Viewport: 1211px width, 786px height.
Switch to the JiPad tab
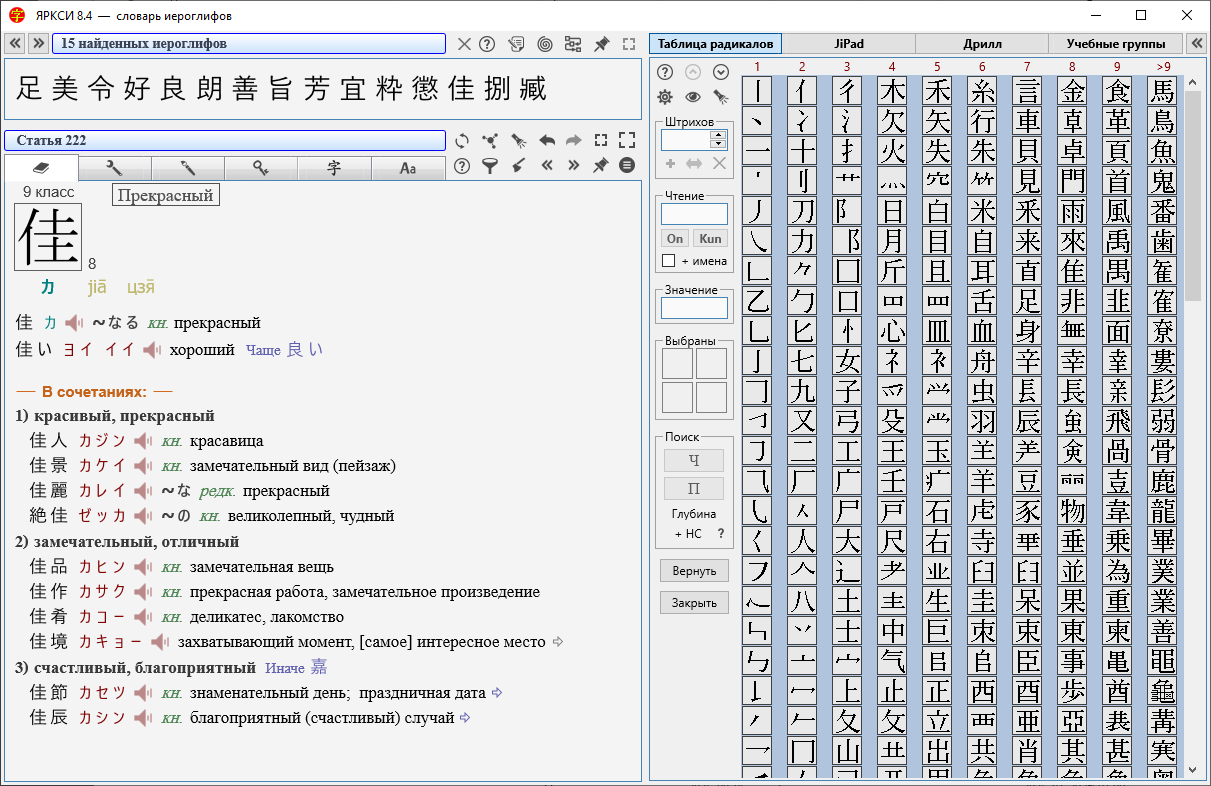click(x=848, y=44)
